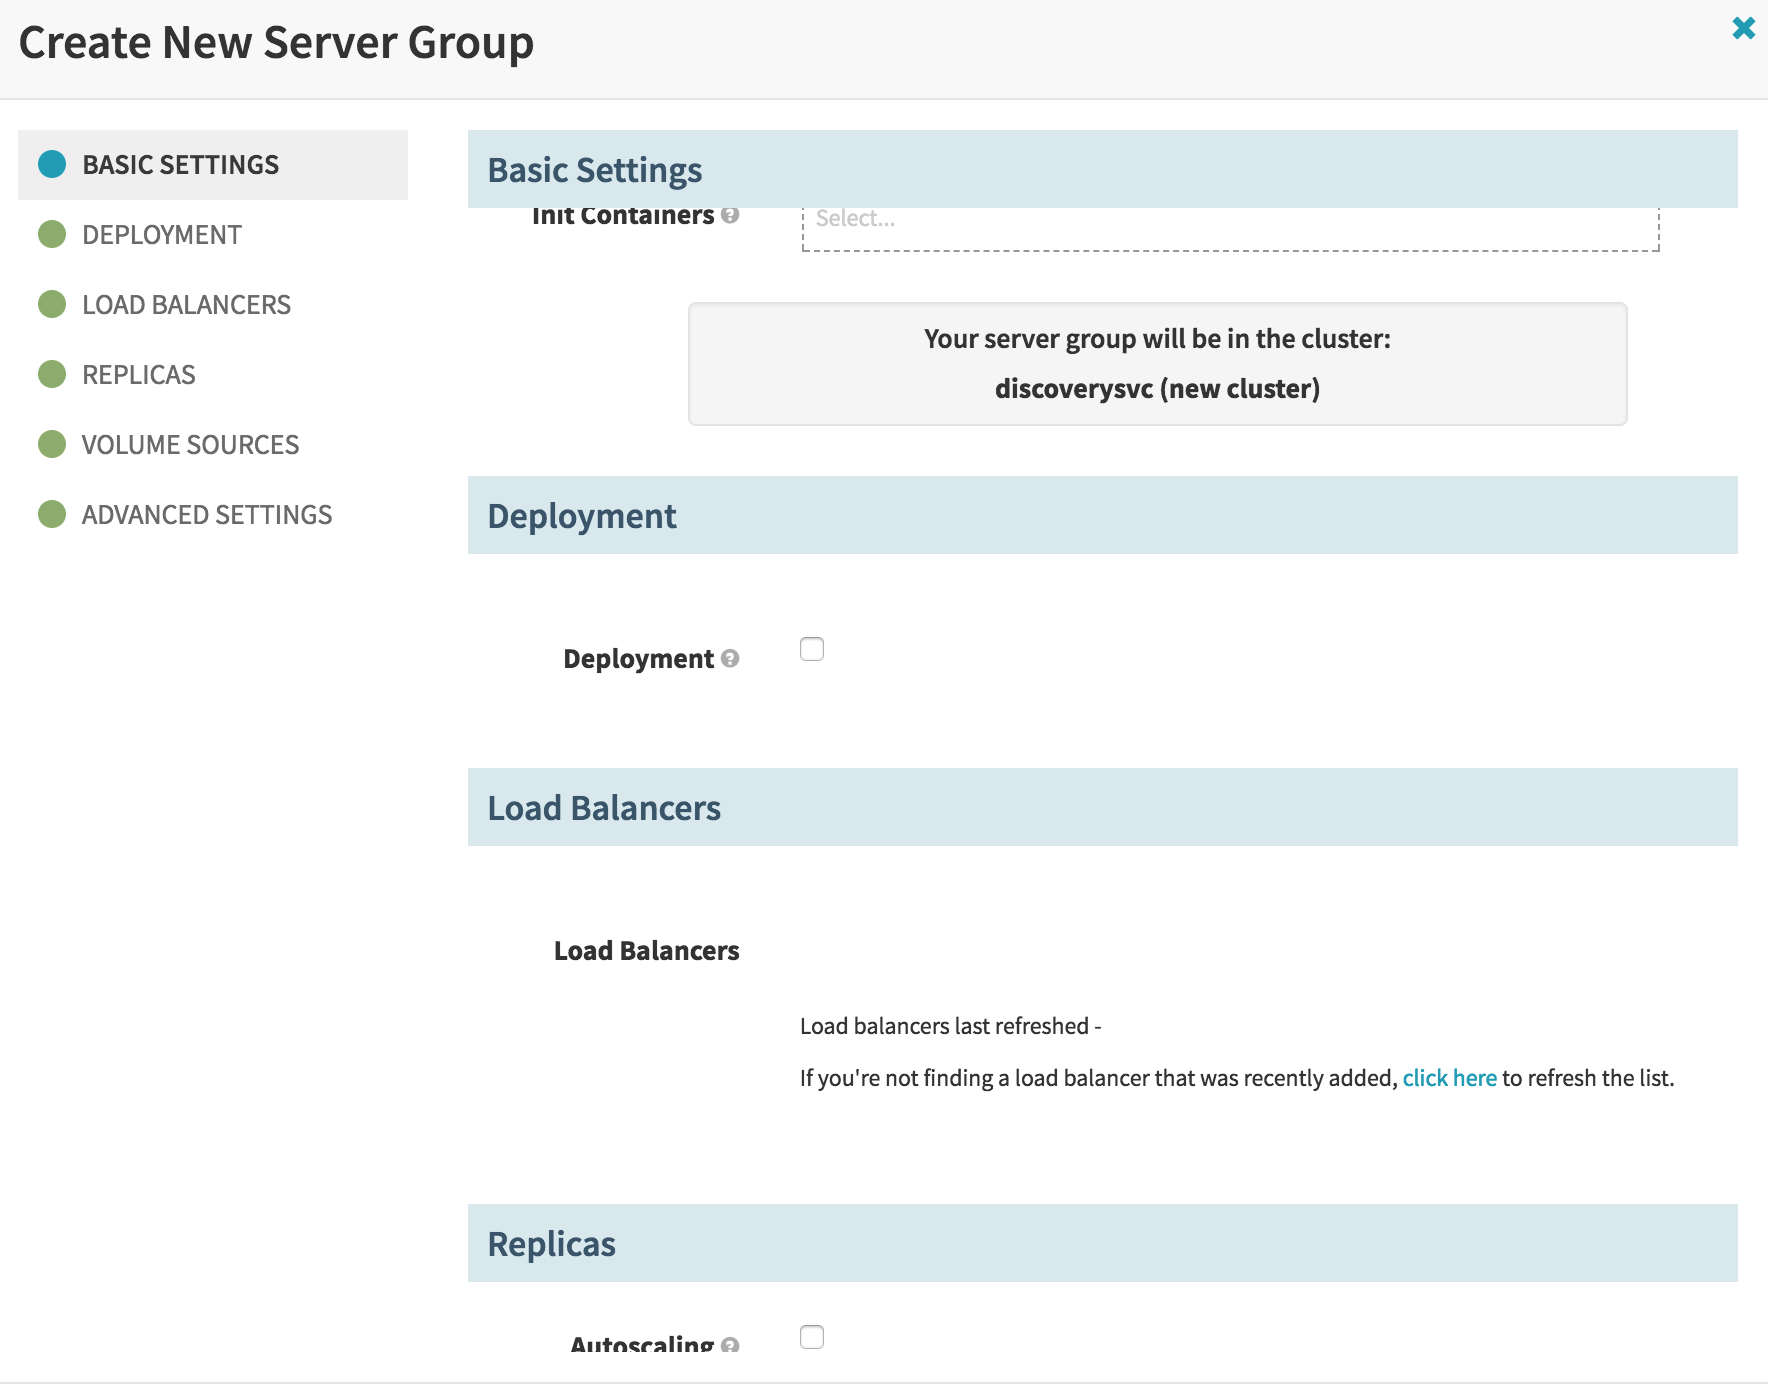The image size is (1768, 1388).
Task: Click the Replicas section header
Action: pos(1102,1243)
